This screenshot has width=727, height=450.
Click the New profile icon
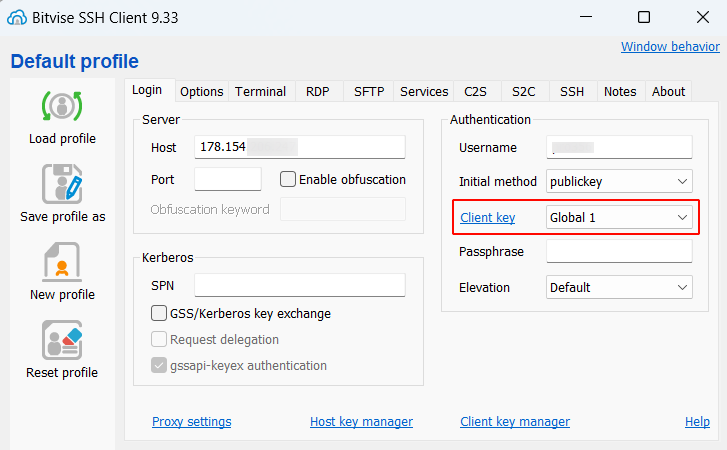point(62,262)
